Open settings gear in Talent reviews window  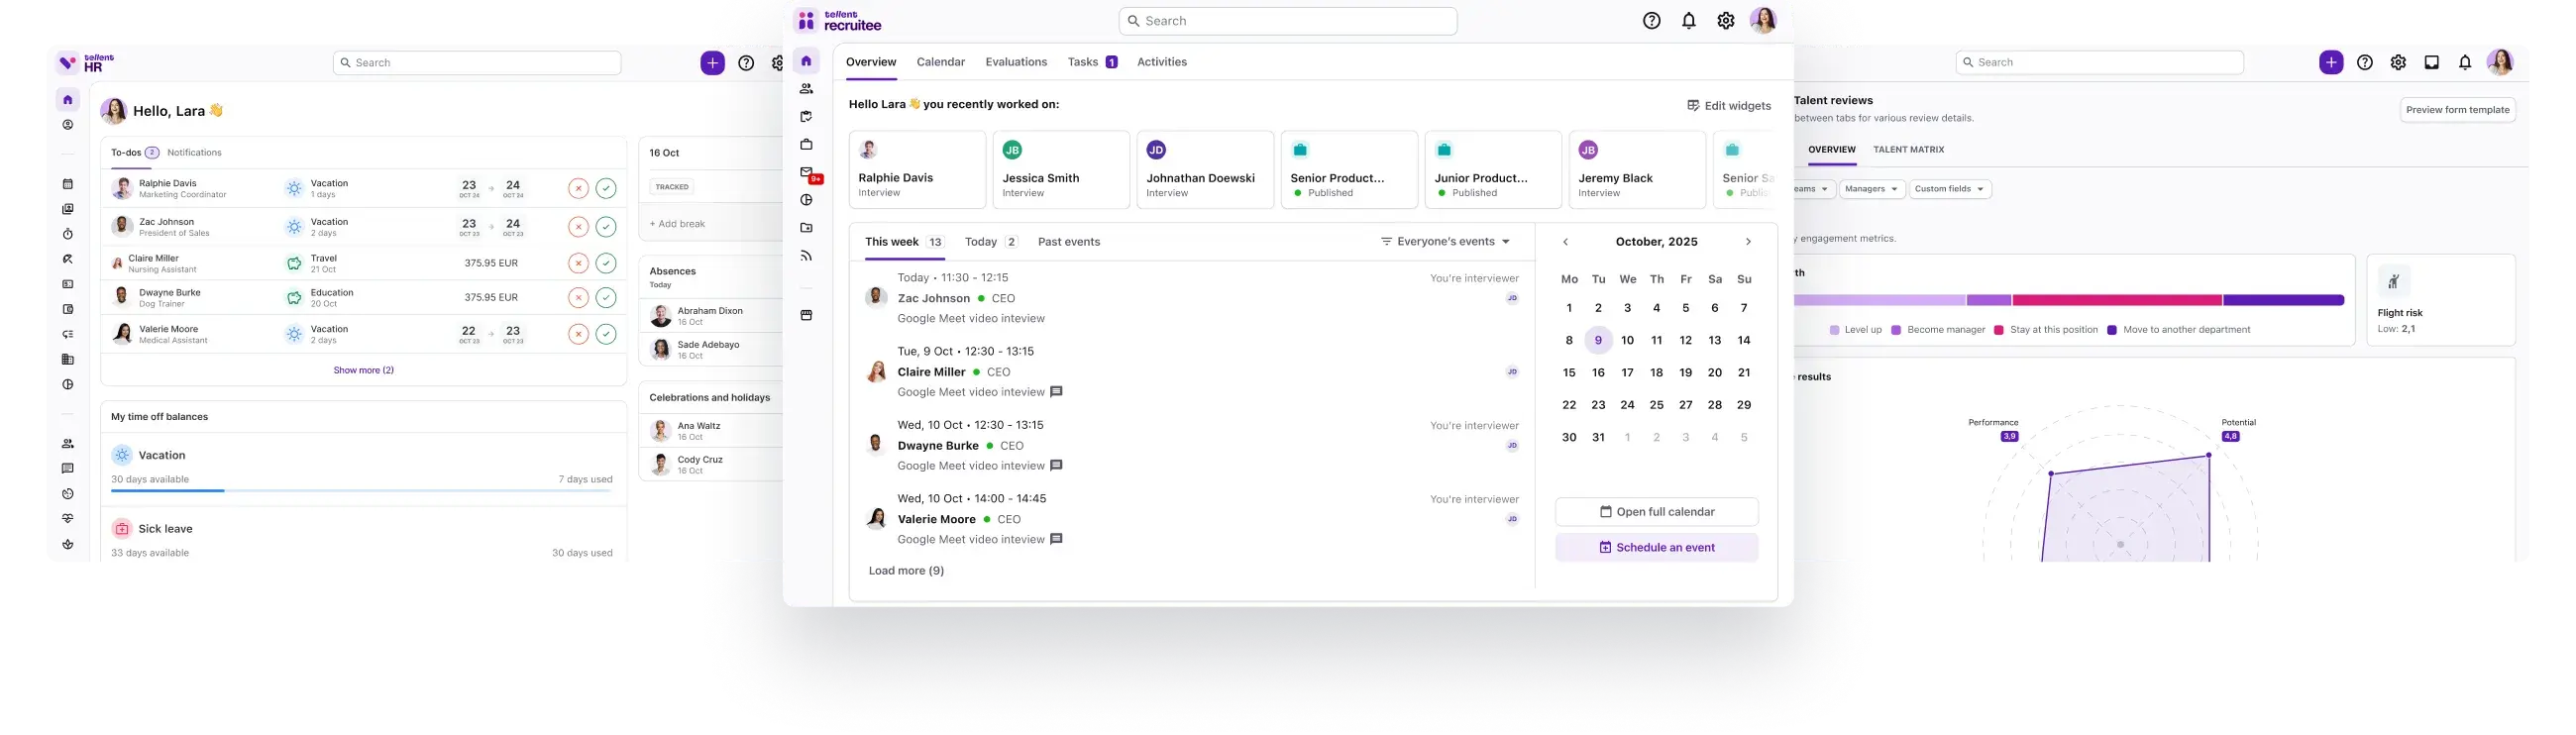pos(2398,63)
